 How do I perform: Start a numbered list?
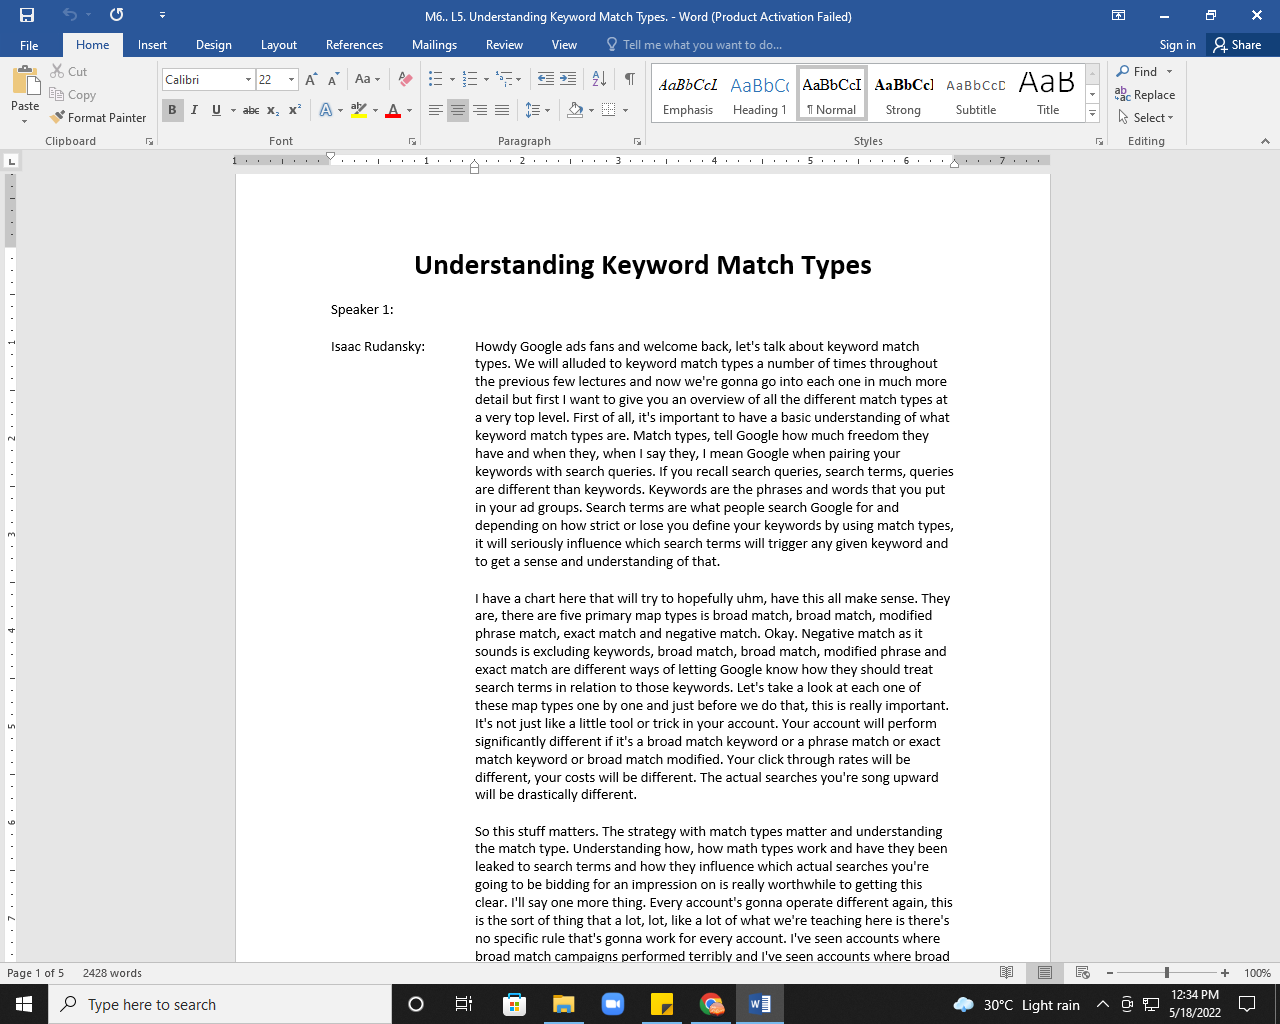[x=469, y=80]
